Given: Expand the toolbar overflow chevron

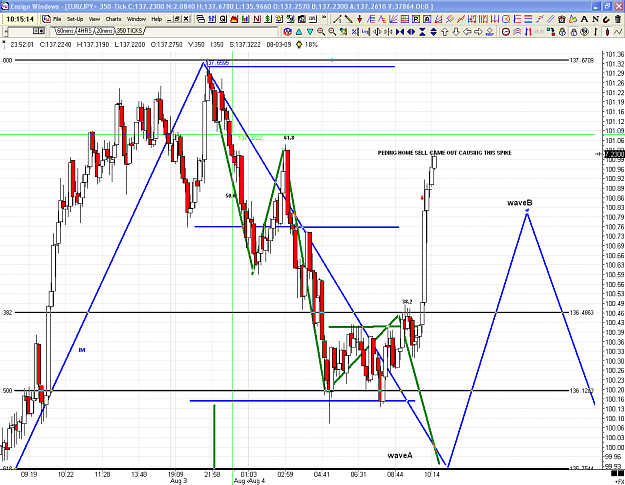Looking at the screenshot, I should [324, 17].
